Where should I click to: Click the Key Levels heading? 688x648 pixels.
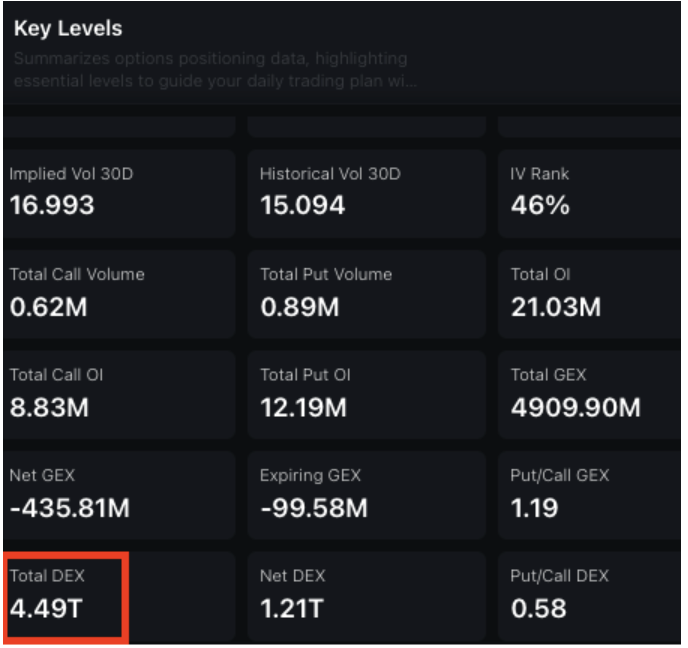(x=68, y=29)
